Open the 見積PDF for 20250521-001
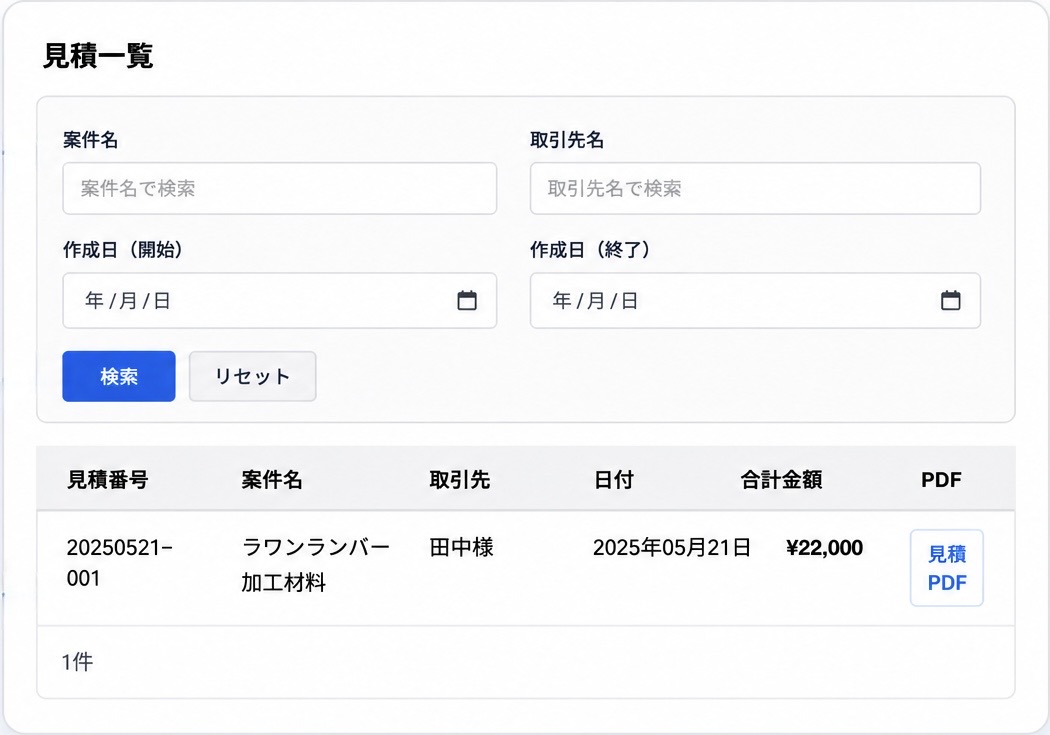 pos(947,568)
